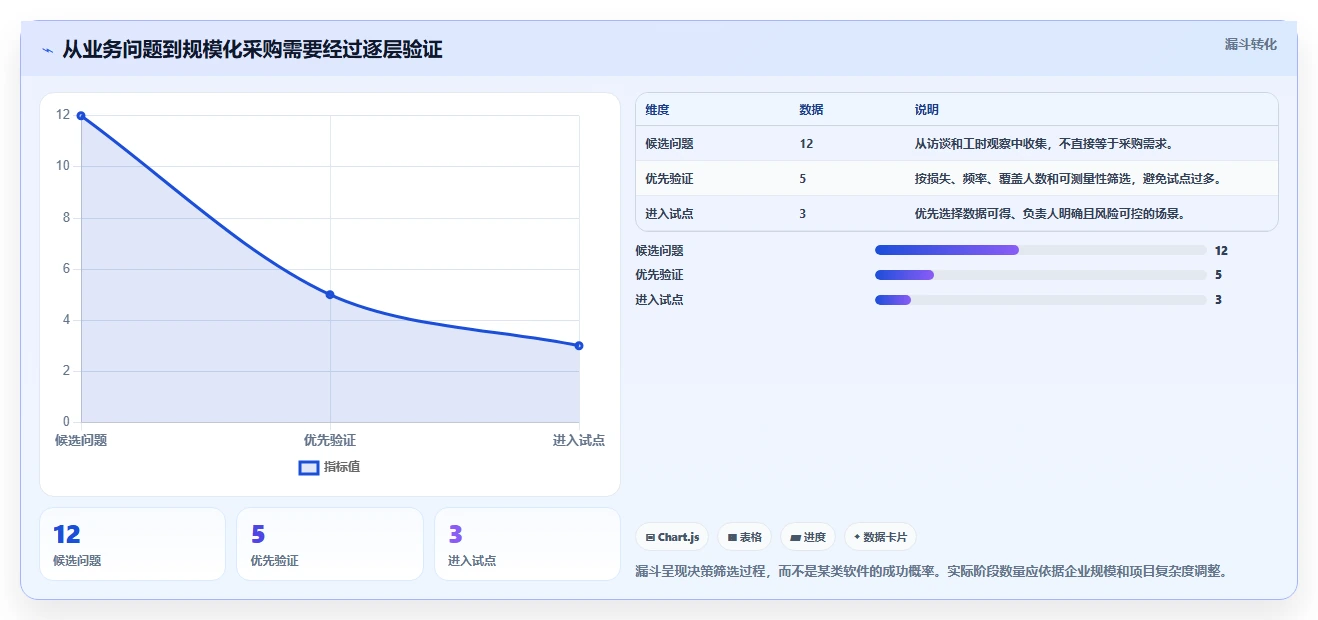The height and width of the screenshot is (620, 1318).
Task: Click the y-axis tick label 8
Action: 66,218
